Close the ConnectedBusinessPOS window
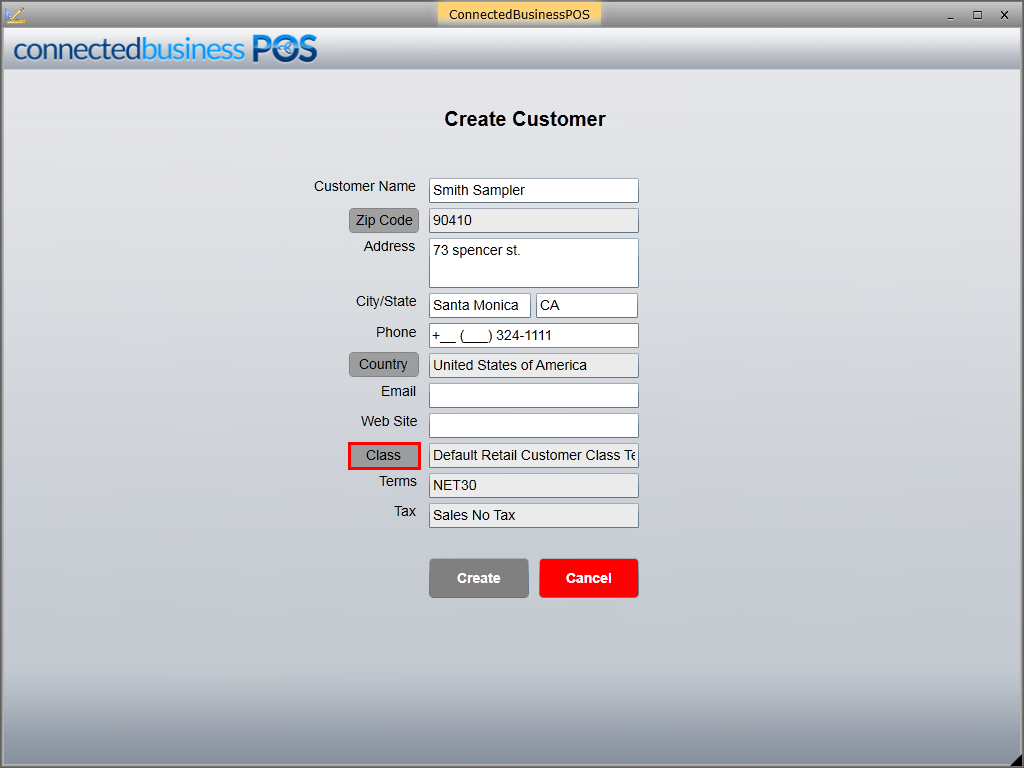 tap(1004, 15)
